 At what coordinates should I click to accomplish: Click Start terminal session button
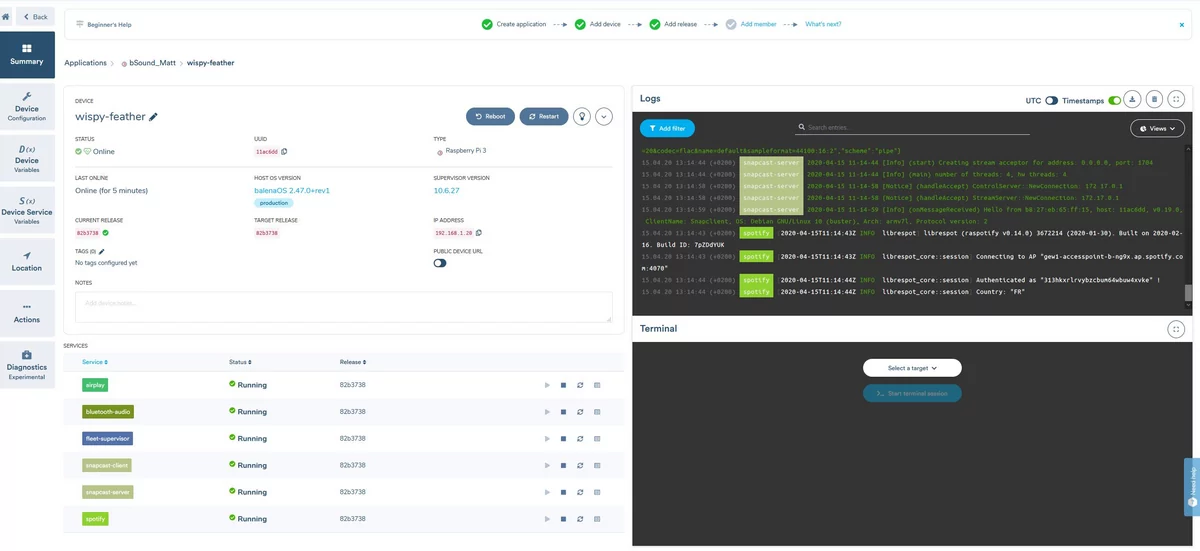[912, 394]
